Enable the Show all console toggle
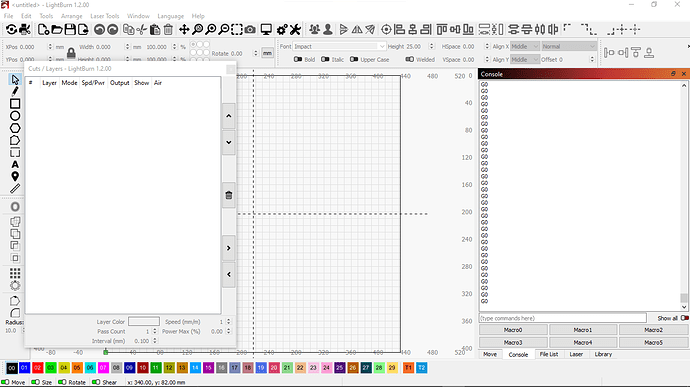 click(684, 318)
